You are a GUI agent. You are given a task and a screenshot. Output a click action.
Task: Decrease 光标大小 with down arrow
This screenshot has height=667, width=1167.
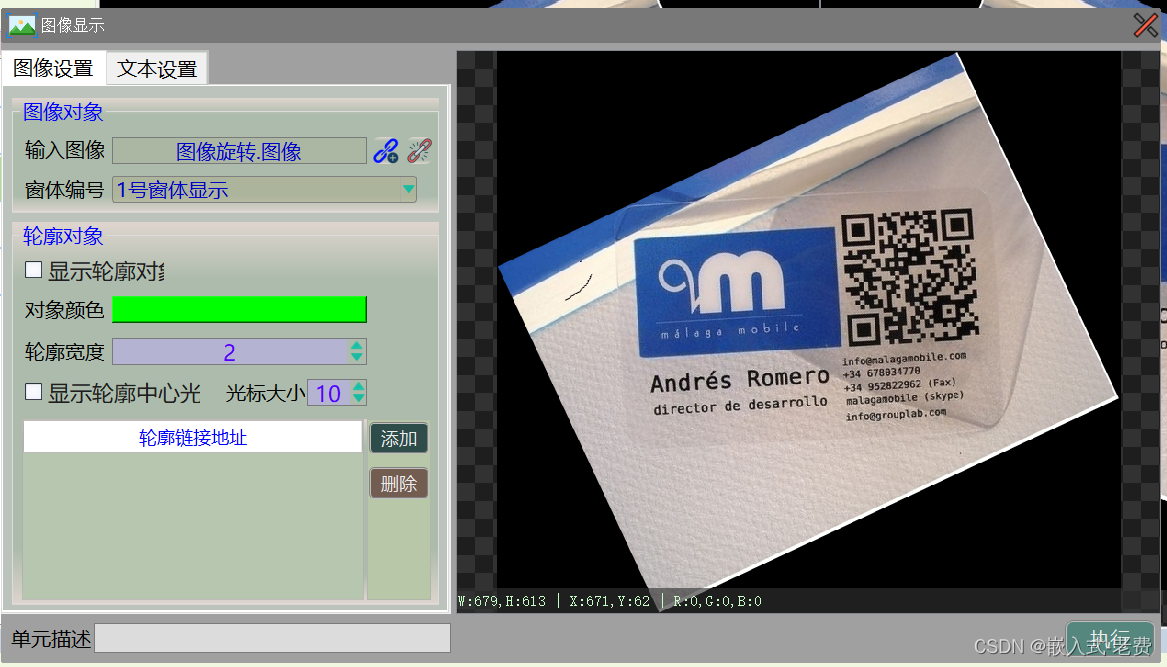pyautogui.click(x=359, y=398)
